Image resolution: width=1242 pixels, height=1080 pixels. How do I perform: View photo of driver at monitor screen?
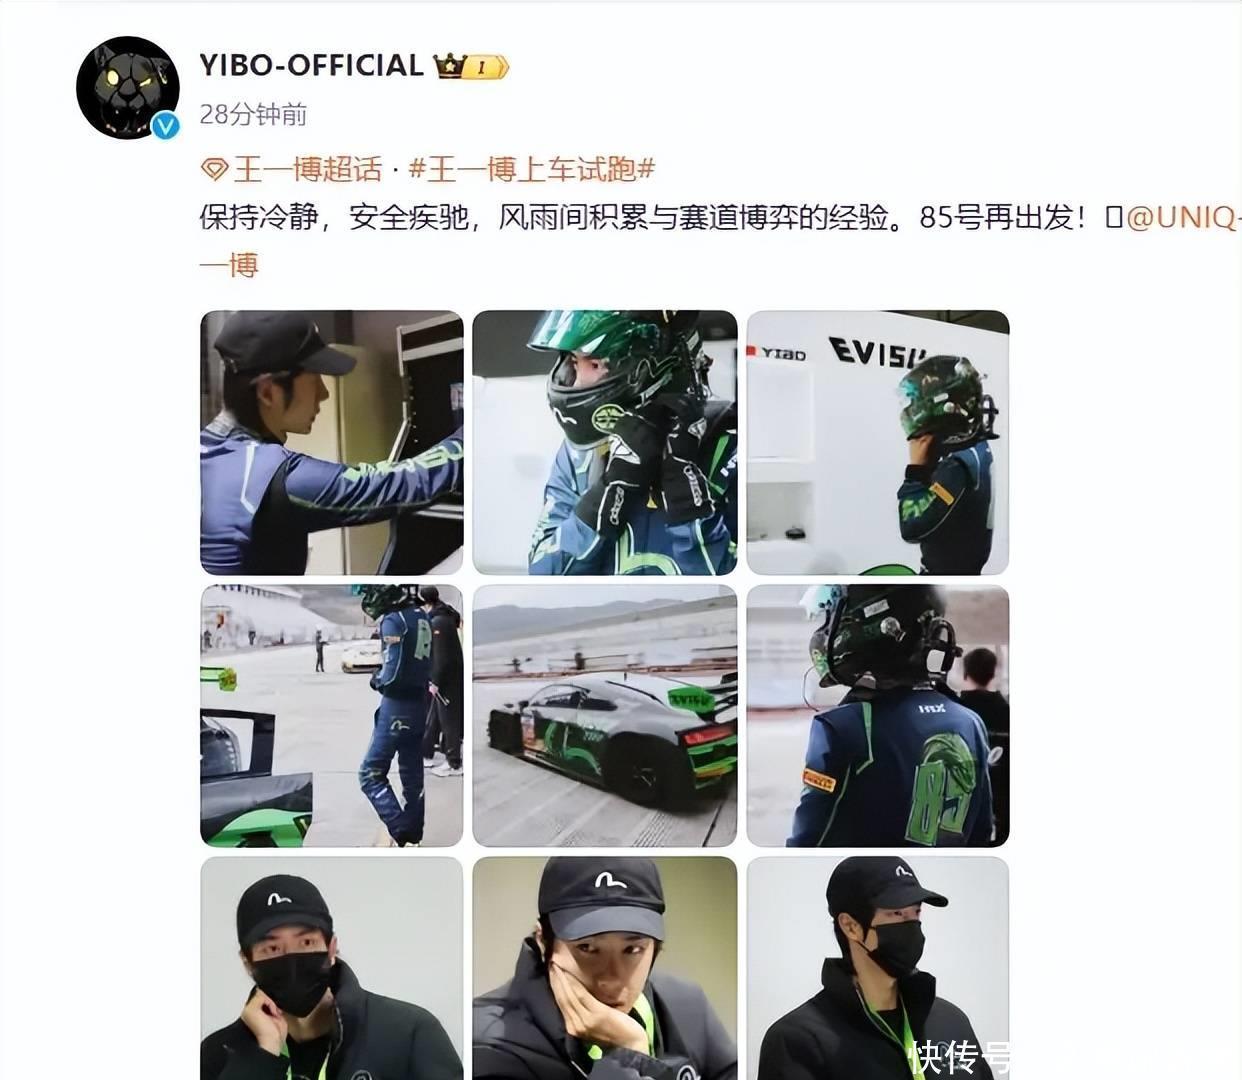point(332,442)
